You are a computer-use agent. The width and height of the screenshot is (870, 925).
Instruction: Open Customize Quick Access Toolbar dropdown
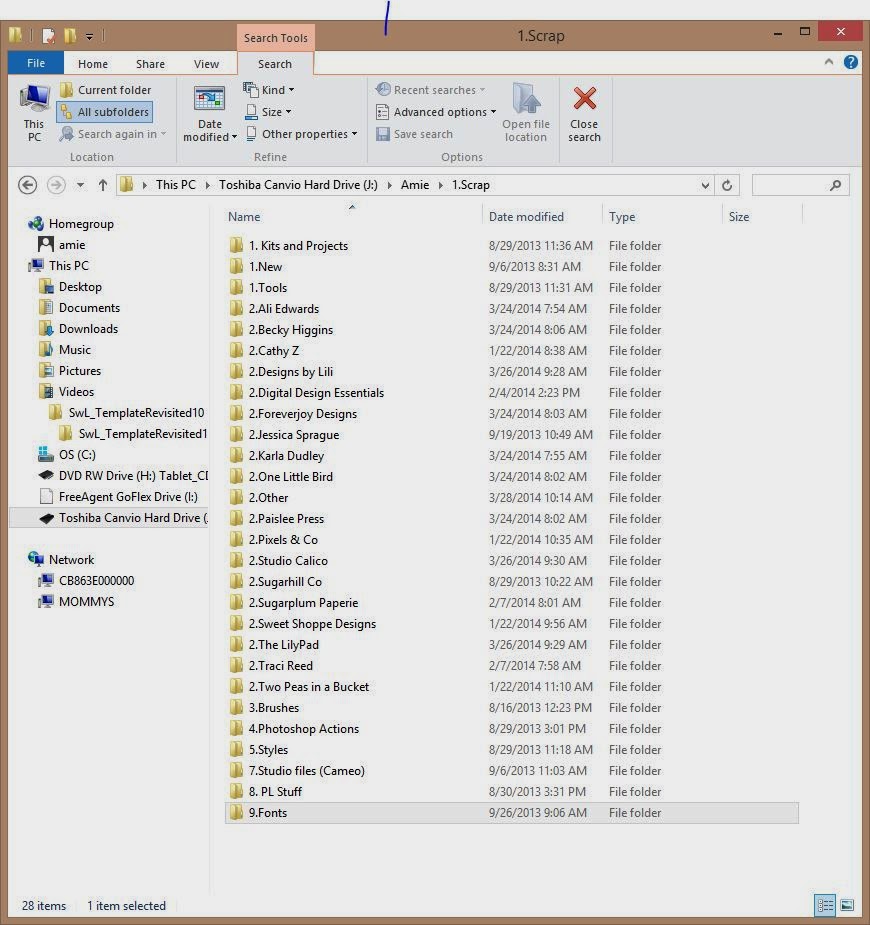(89, 37)
